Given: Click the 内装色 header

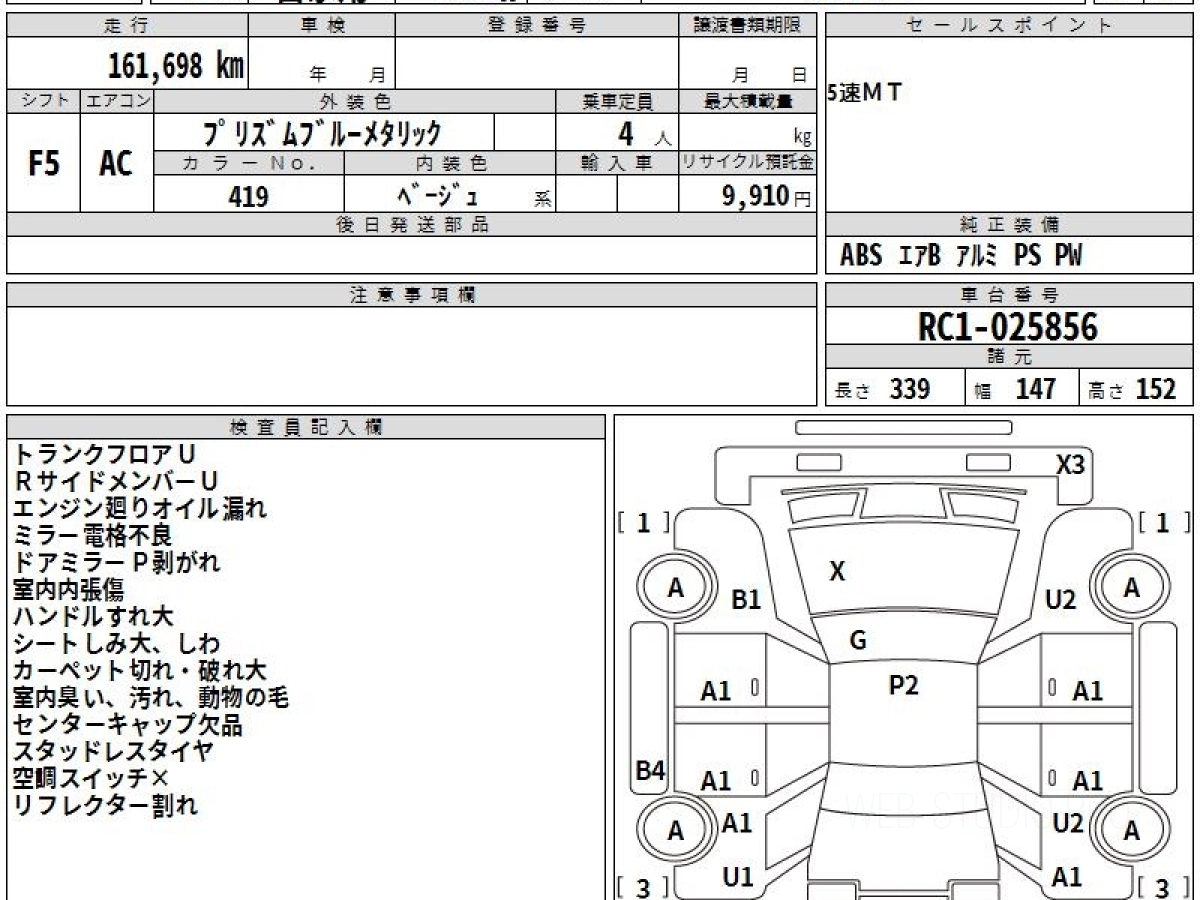Looking at the screenshot, I should pyautogui.click(x=450, y=163).
